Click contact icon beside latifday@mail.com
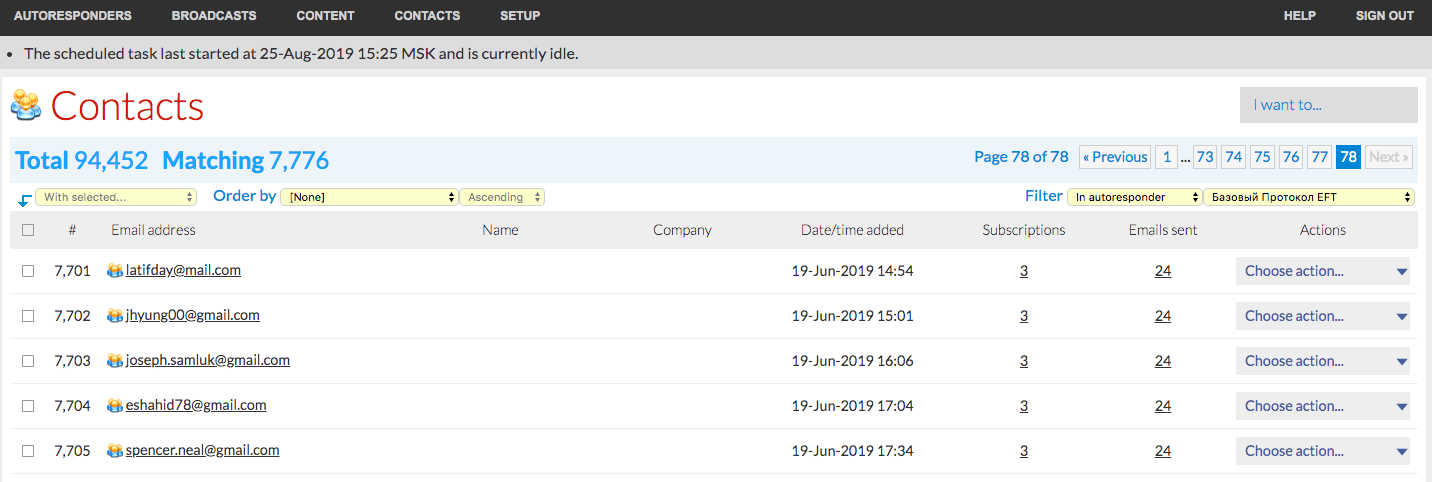This screenshot has width=1432, height=482. coord(115,271)
